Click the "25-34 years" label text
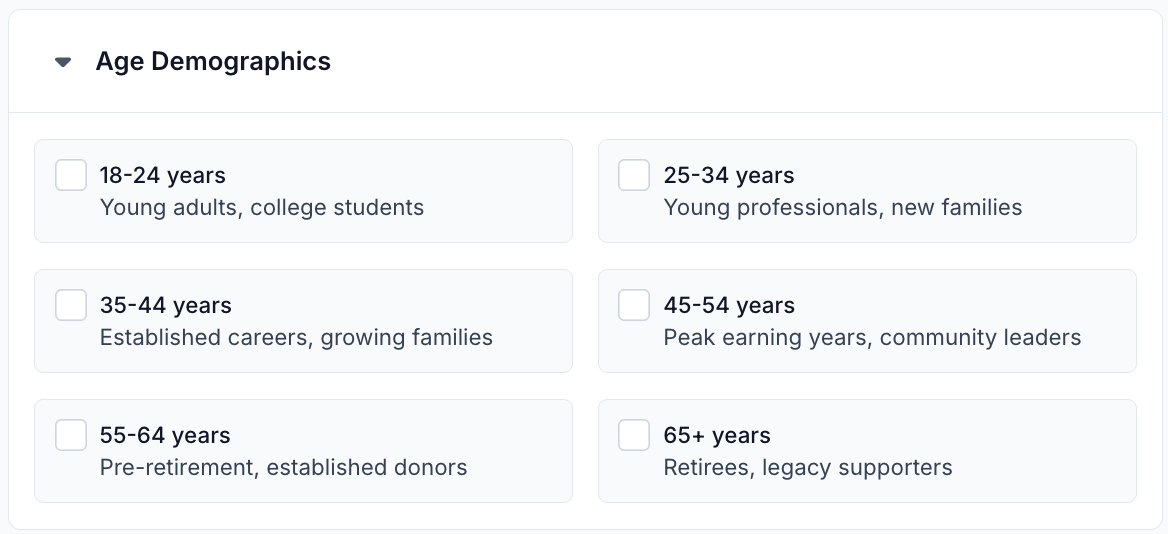1168x534 pixels. [x=729, y=176]
